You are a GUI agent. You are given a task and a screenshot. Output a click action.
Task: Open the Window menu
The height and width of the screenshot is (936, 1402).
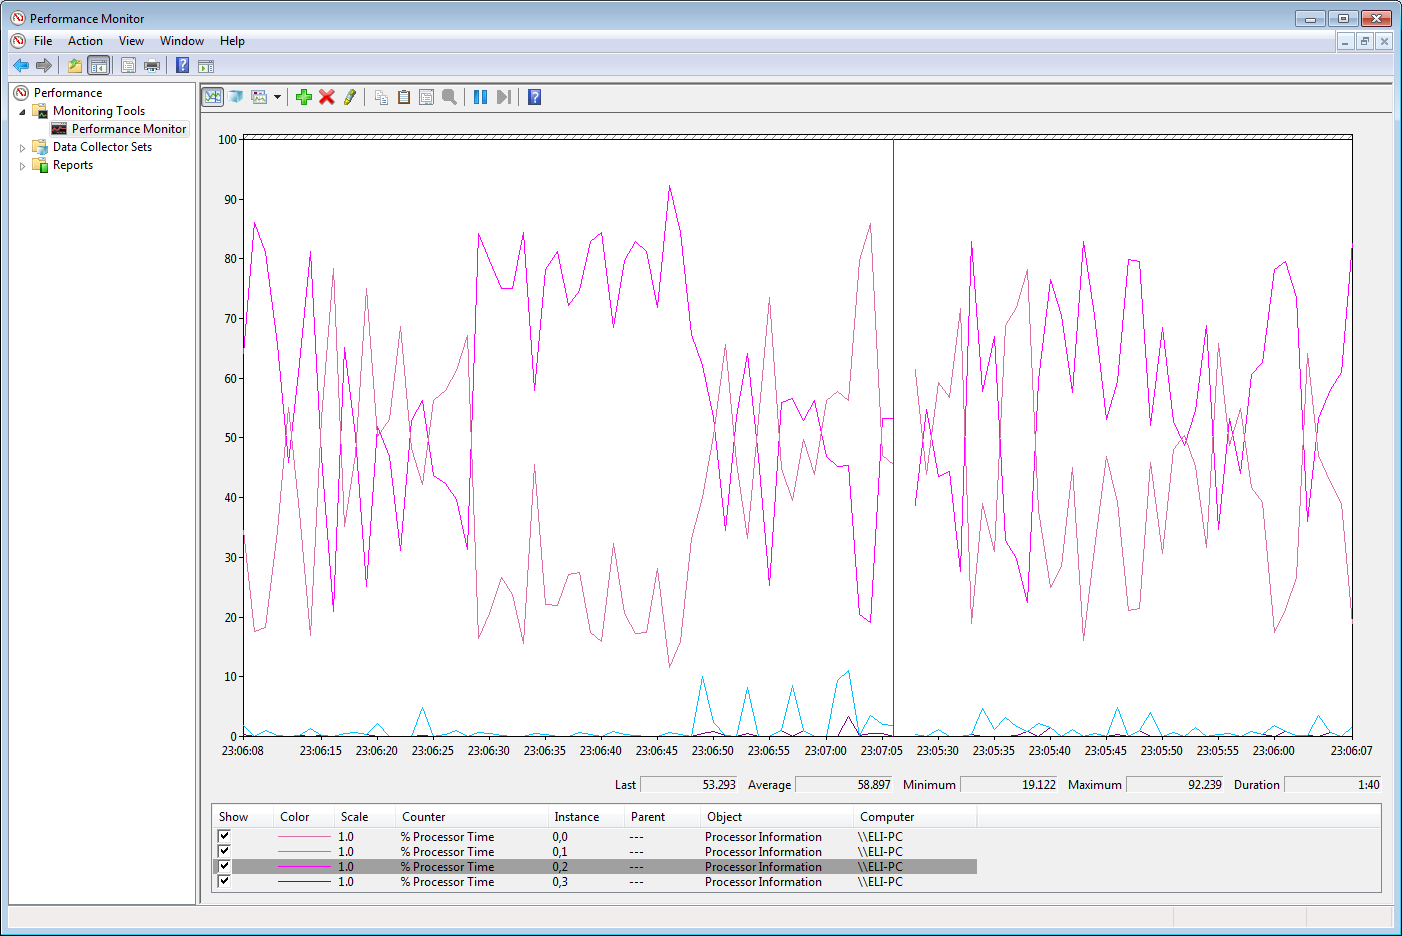coord(182,41)
